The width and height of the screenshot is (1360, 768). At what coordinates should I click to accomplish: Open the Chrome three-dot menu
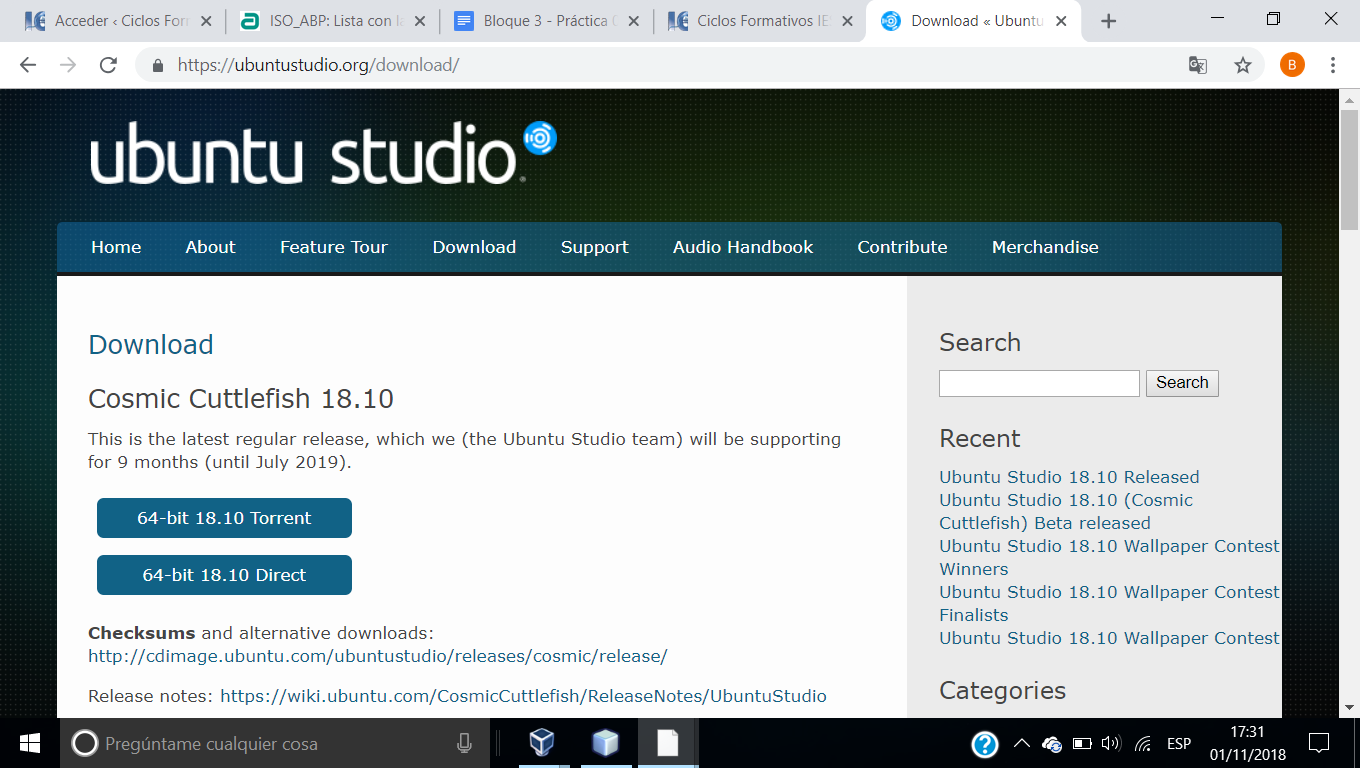coord(1333,65)
